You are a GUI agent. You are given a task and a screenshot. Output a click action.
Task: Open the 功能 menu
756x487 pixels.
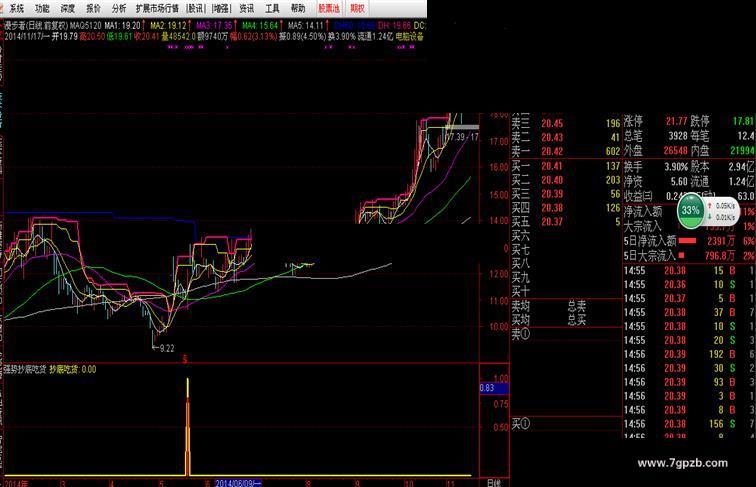pyautogui.click(x=42, y=8)
